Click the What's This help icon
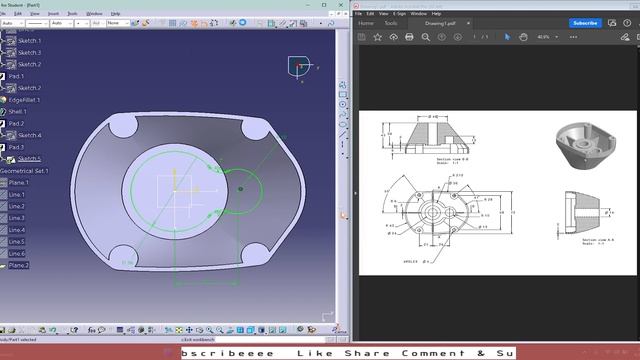 pyautogui.click(x=74, y=330)
